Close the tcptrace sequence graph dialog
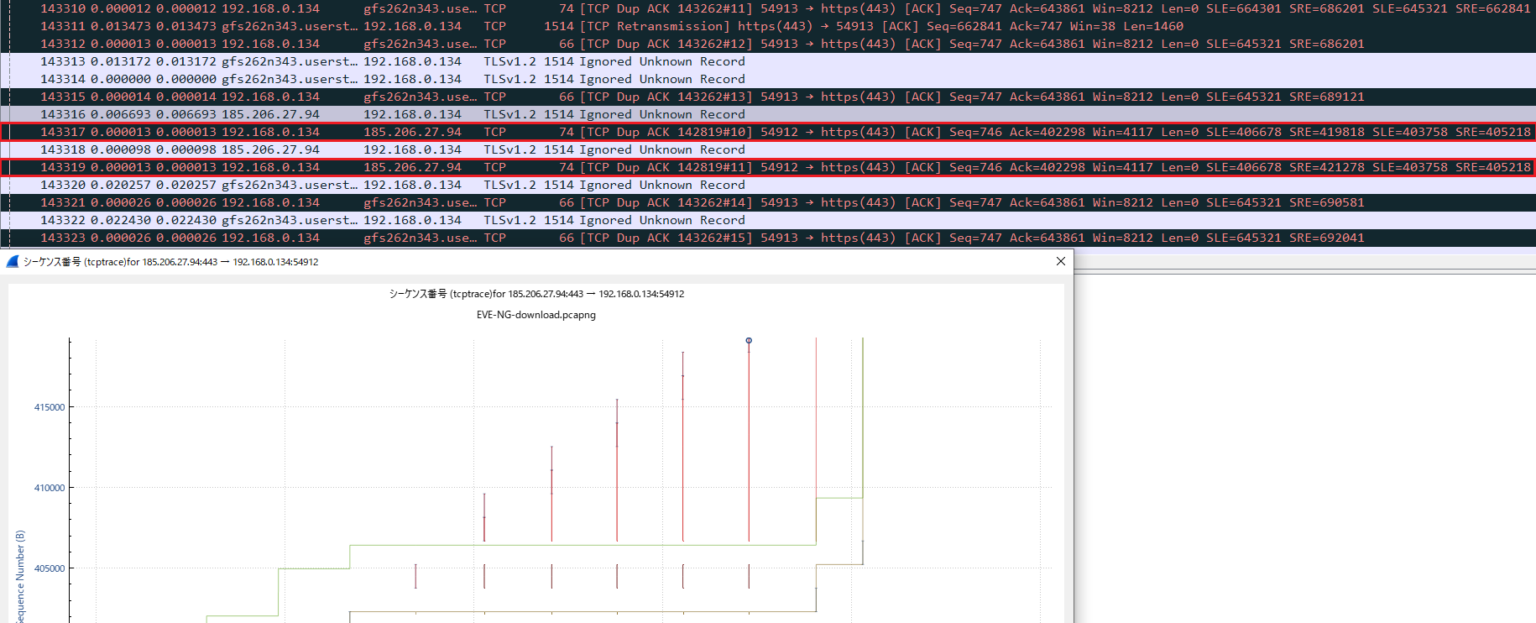 click(1061, 262)
